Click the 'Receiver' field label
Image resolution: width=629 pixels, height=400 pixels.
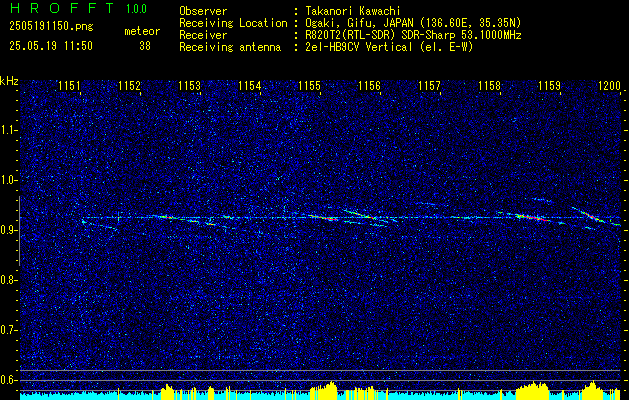203,35
